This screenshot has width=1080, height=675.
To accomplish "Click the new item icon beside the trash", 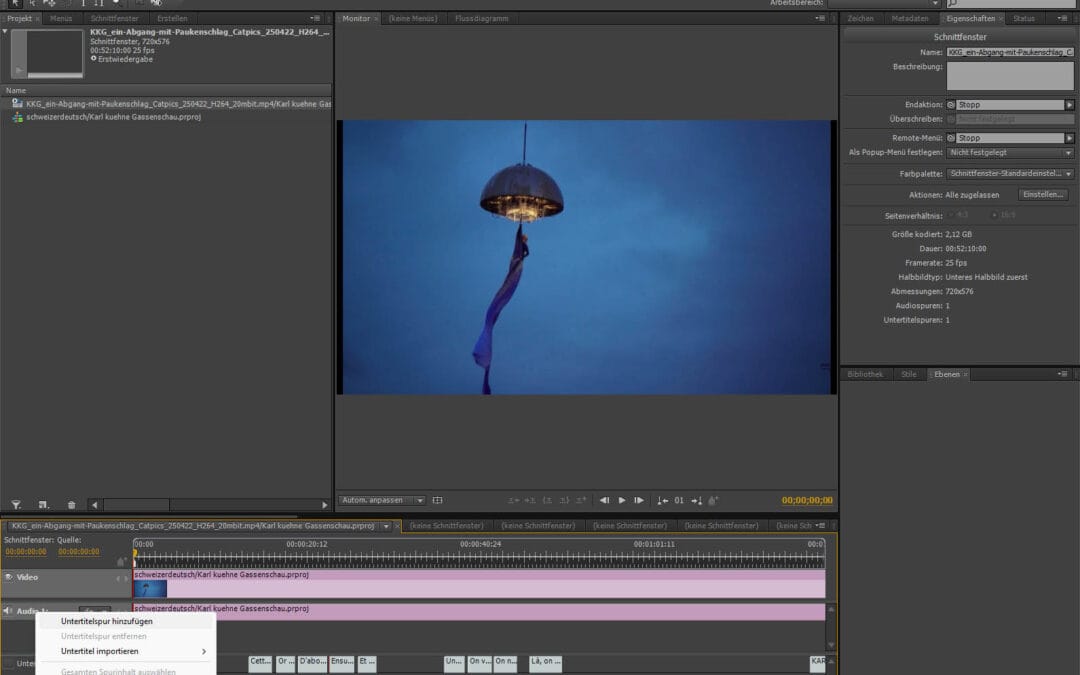I will [x=43, y=505].
